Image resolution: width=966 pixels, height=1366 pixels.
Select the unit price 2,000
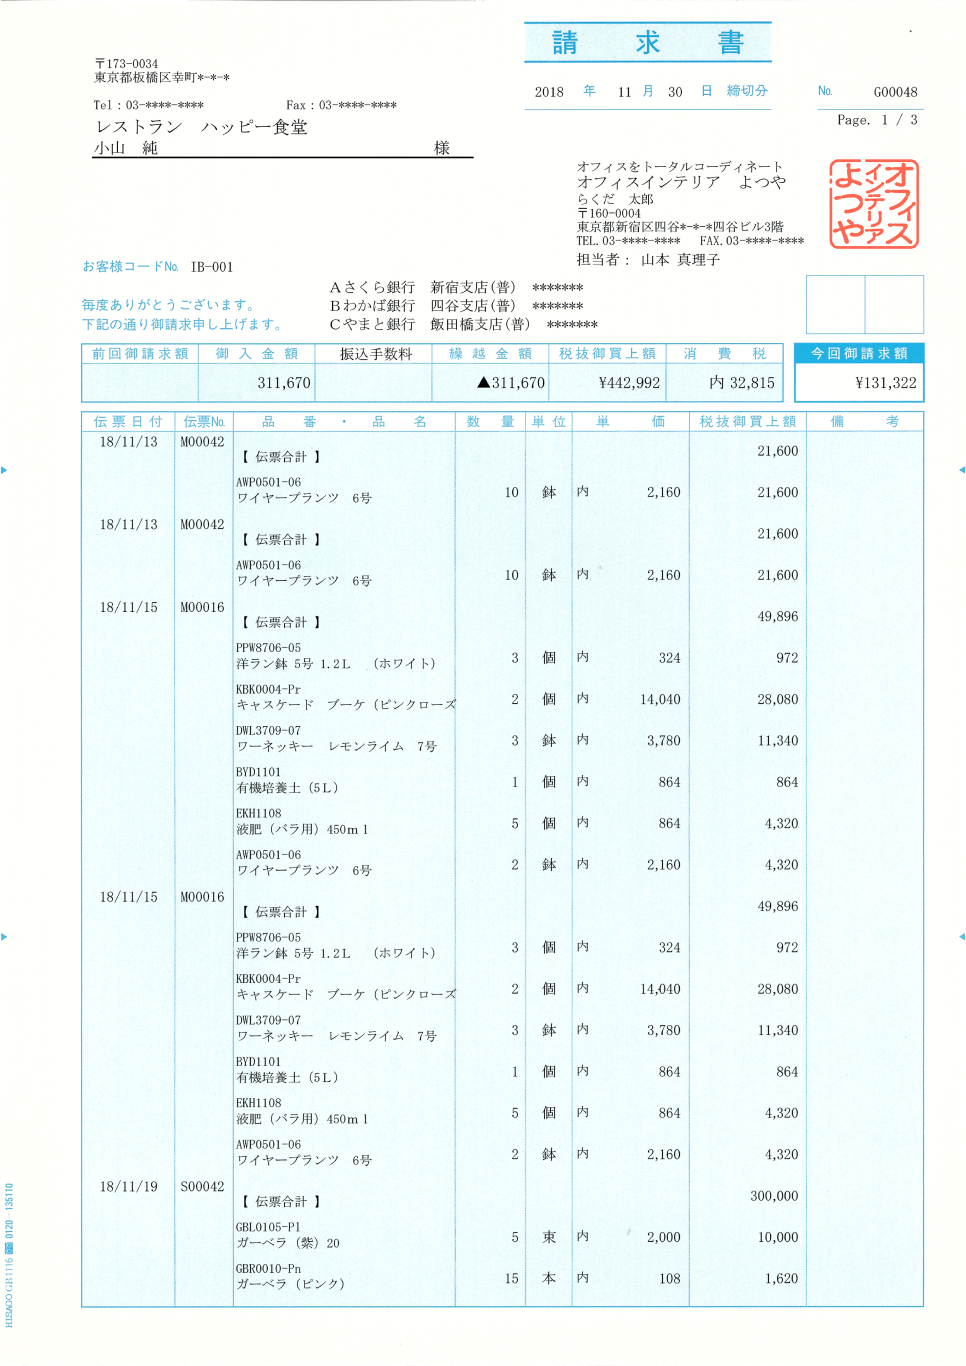click(664, 1237)
